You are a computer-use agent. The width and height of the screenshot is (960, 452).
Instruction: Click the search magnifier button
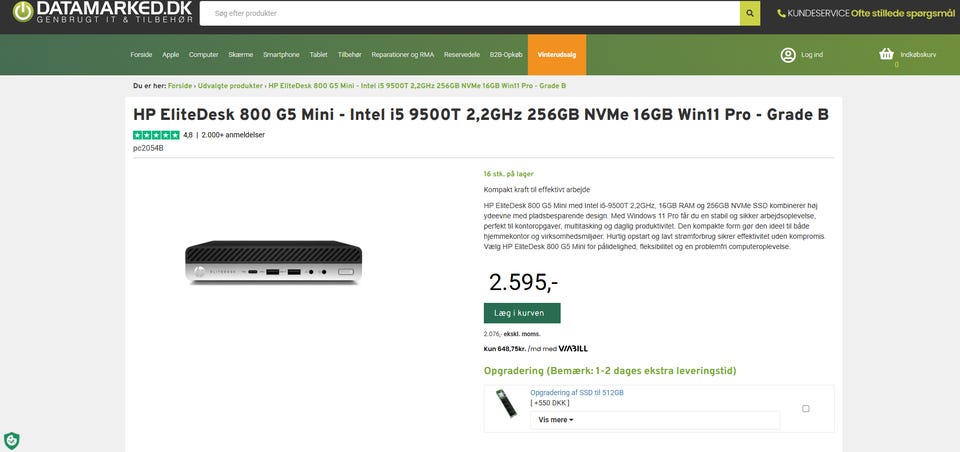click(750, 14)
